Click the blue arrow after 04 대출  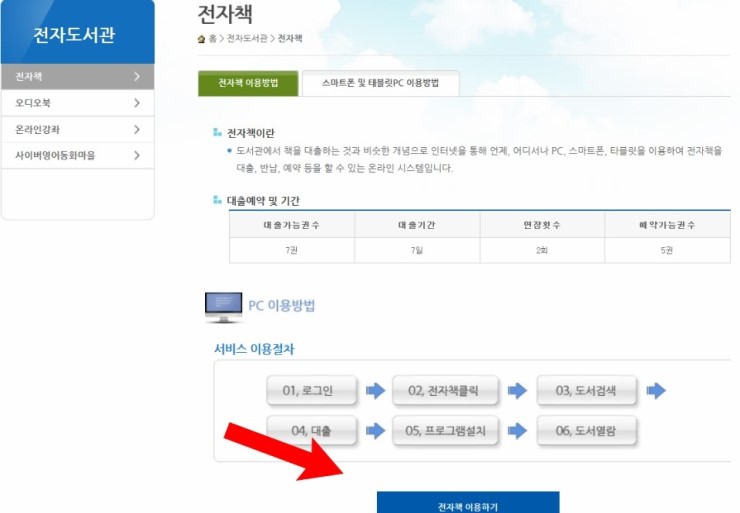[x=375, y=431]
